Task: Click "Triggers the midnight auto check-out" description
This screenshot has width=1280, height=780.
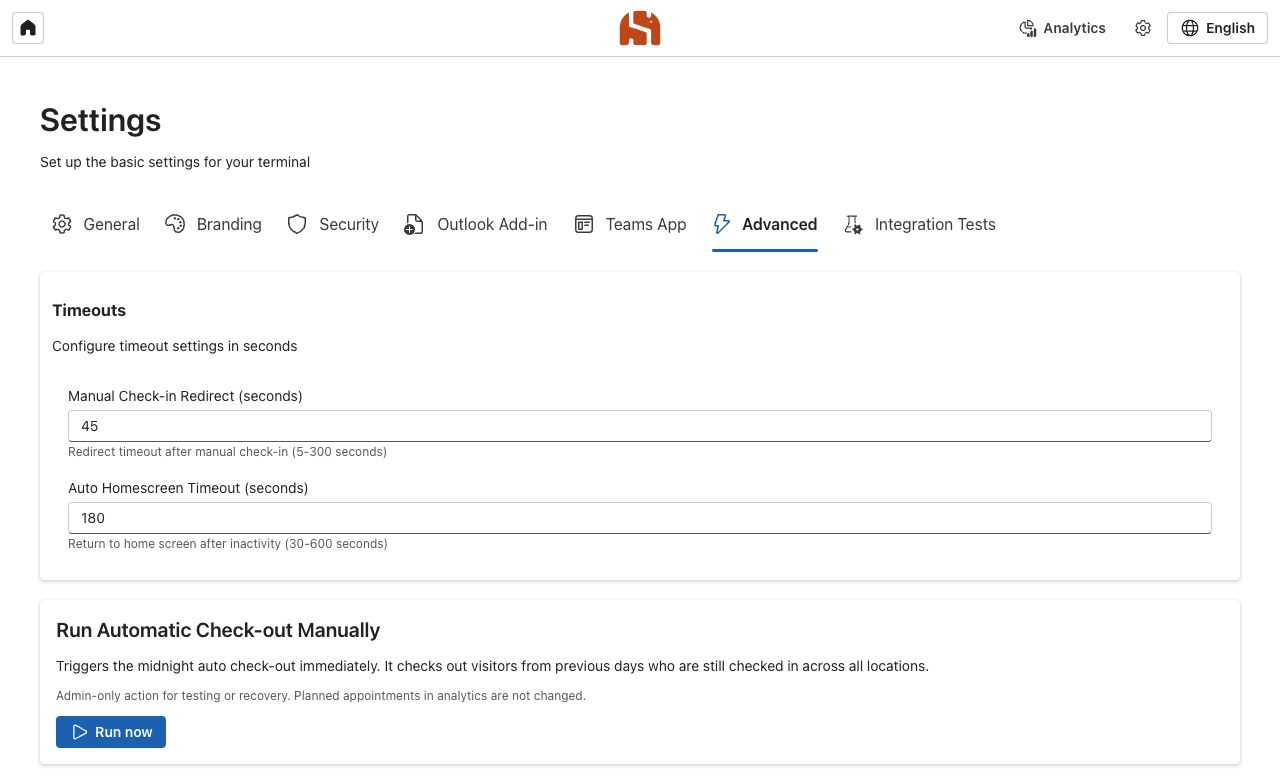Action: tap(492, 666)
